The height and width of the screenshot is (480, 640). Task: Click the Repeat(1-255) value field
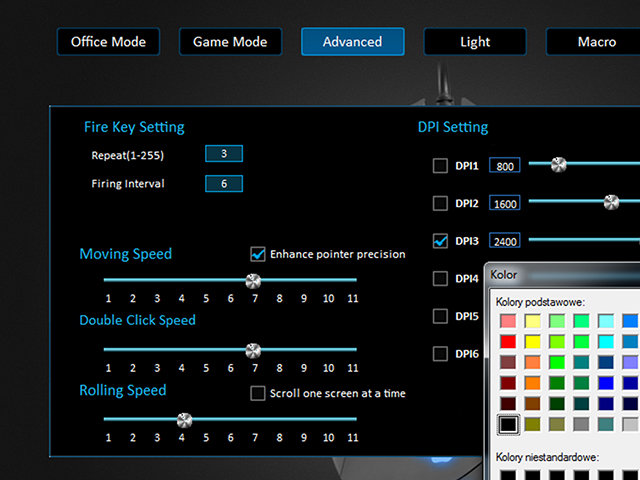(224, 154)
